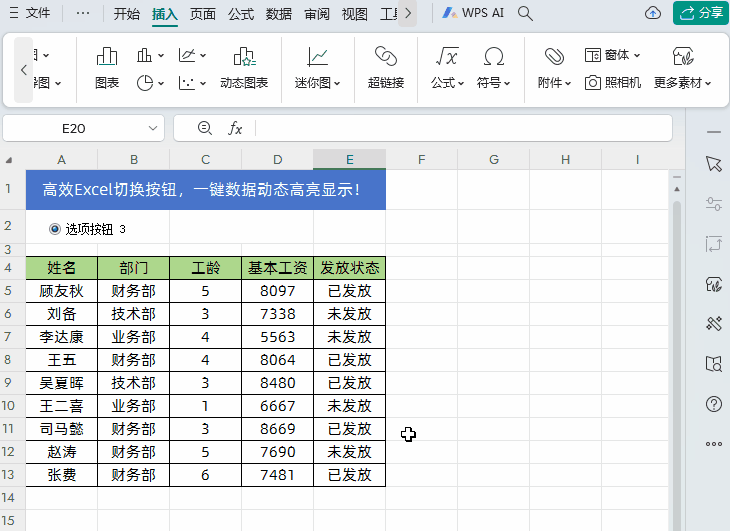Open the 动态图表 dynamic chart tool
This screenshot has height=531, width=730.
(244, 68)
